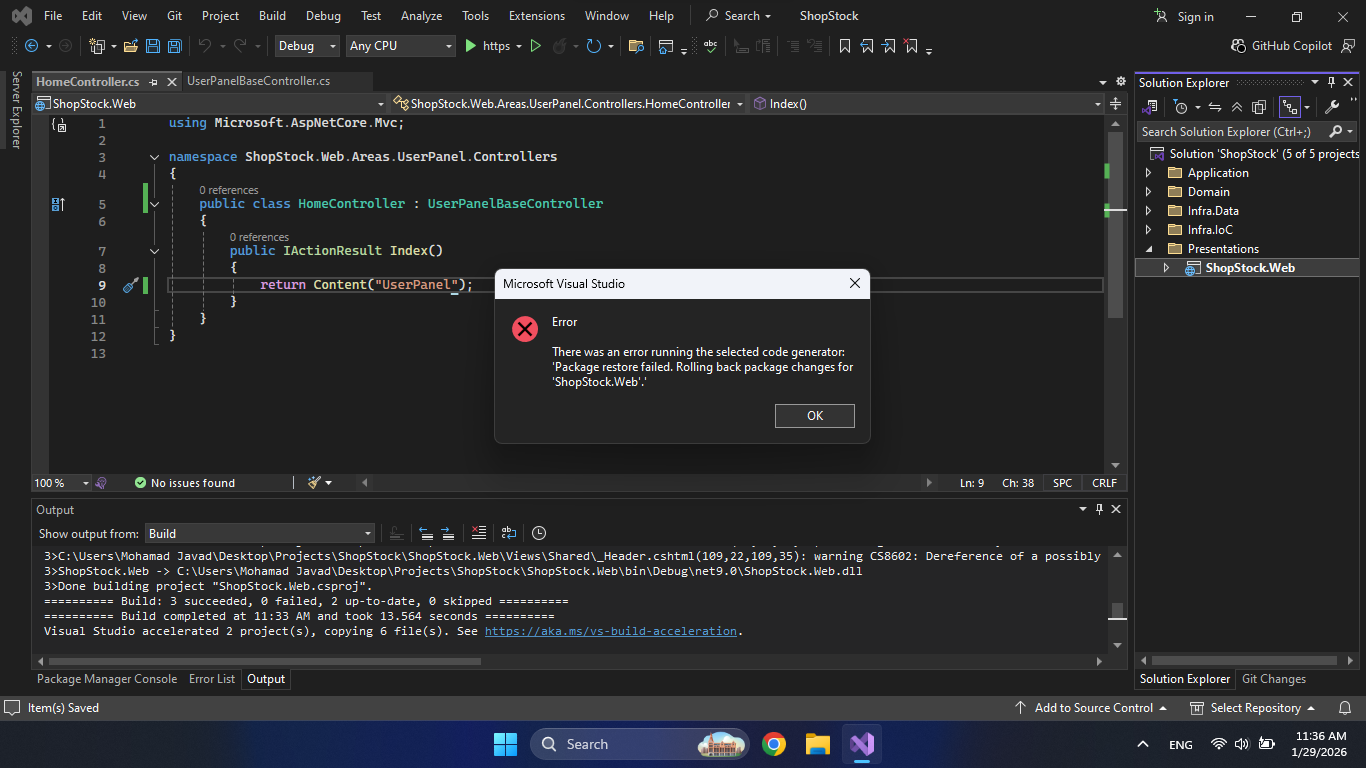
Task: Toggle word wrap in the Output panel
Action: tap(509, 533)
